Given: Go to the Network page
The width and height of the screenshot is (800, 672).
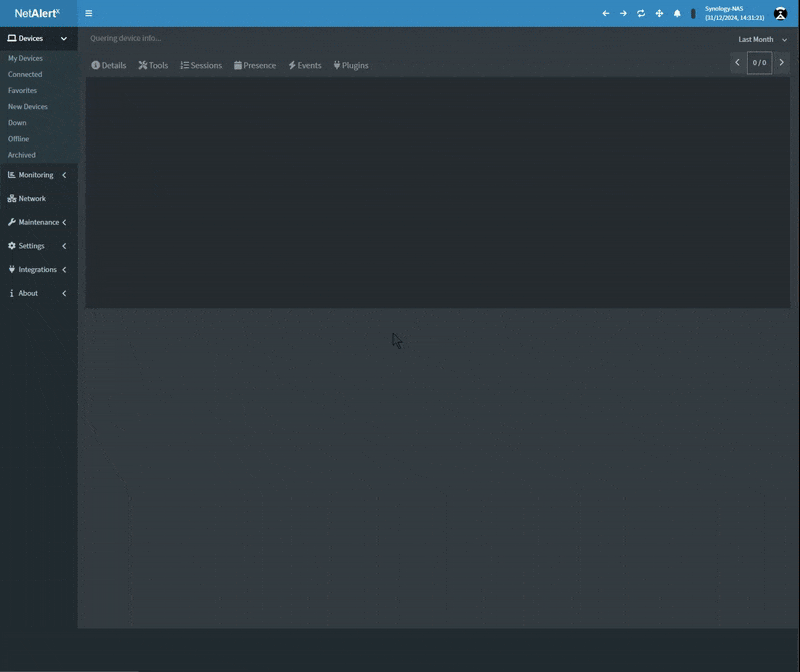Looking at the screenshot, I should 32,198.
